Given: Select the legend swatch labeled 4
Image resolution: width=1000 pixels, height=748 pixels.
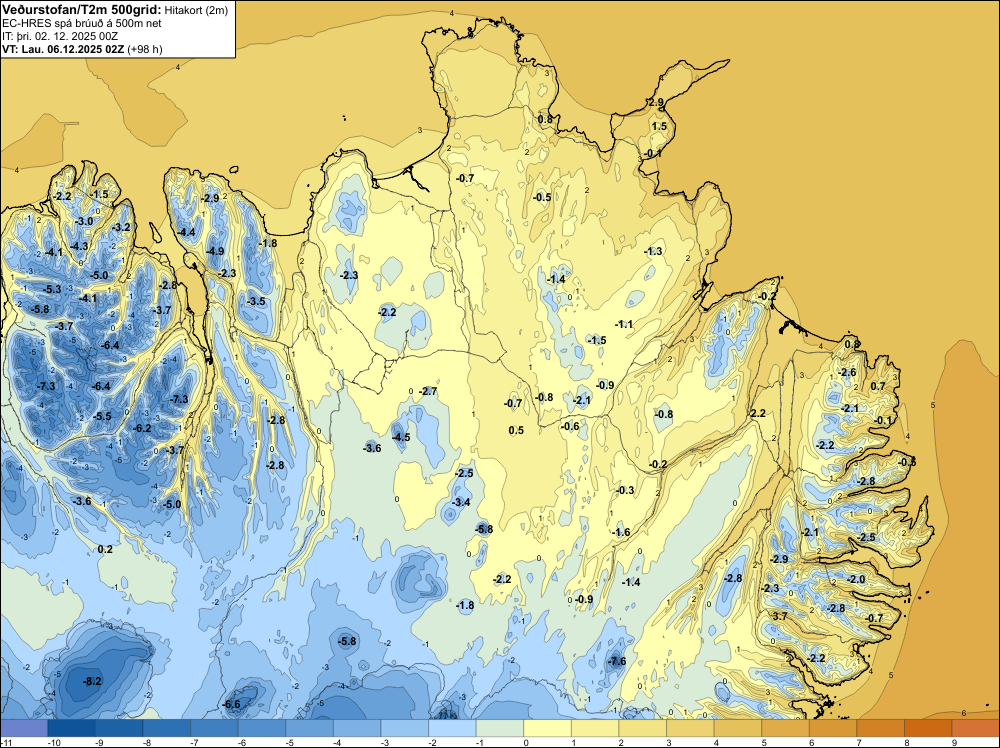Looking at the screenshot, I should coord(738,728).
